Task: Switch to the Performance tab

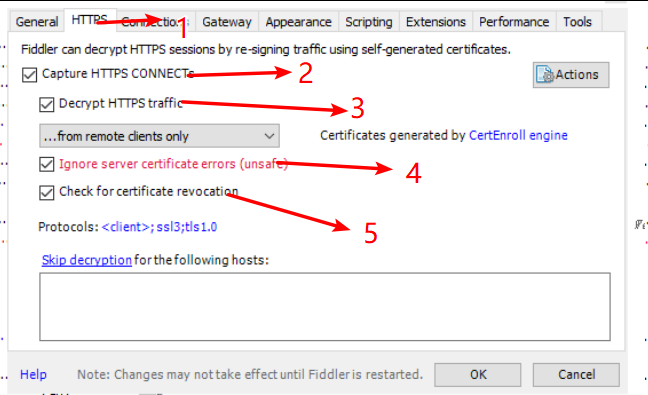Action: [514, 21]
